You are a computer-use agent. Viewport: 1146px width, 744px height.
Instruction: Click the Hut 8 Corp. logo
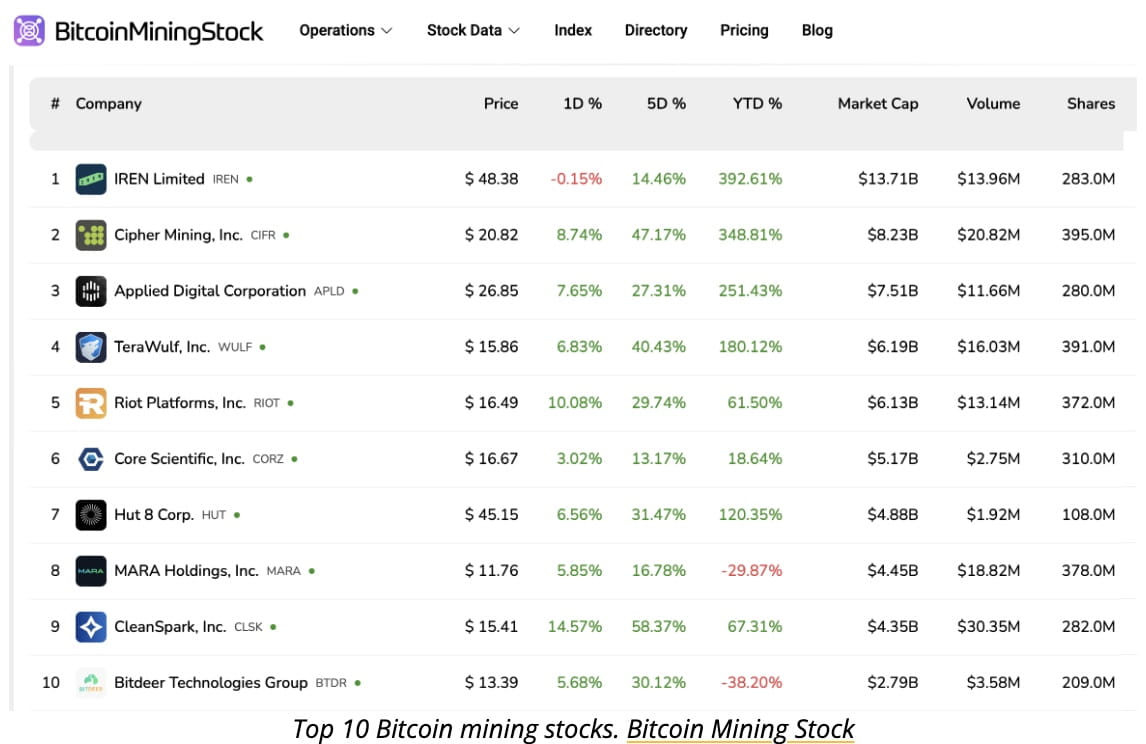[x=91, y=515]
